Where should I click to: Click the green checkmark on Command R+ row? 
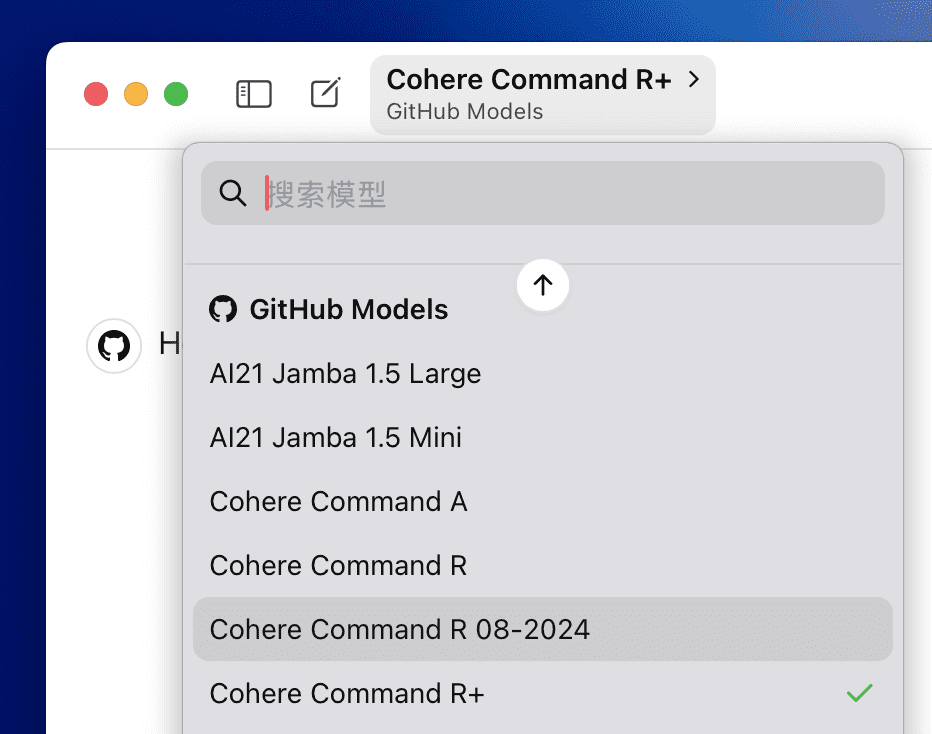click(859, 693)
